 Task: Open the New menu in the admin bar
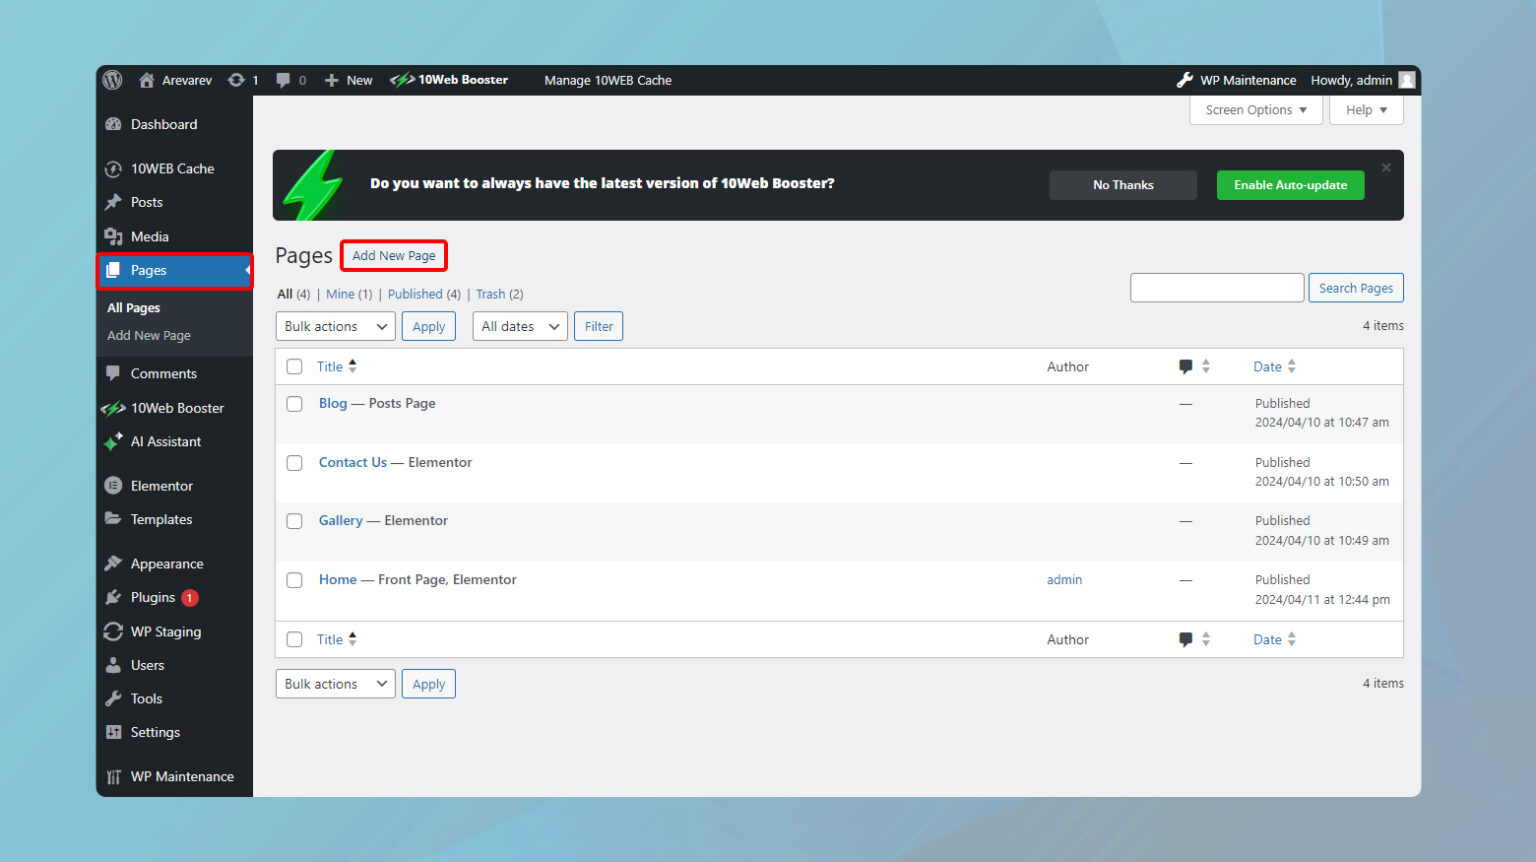point(348,80)
